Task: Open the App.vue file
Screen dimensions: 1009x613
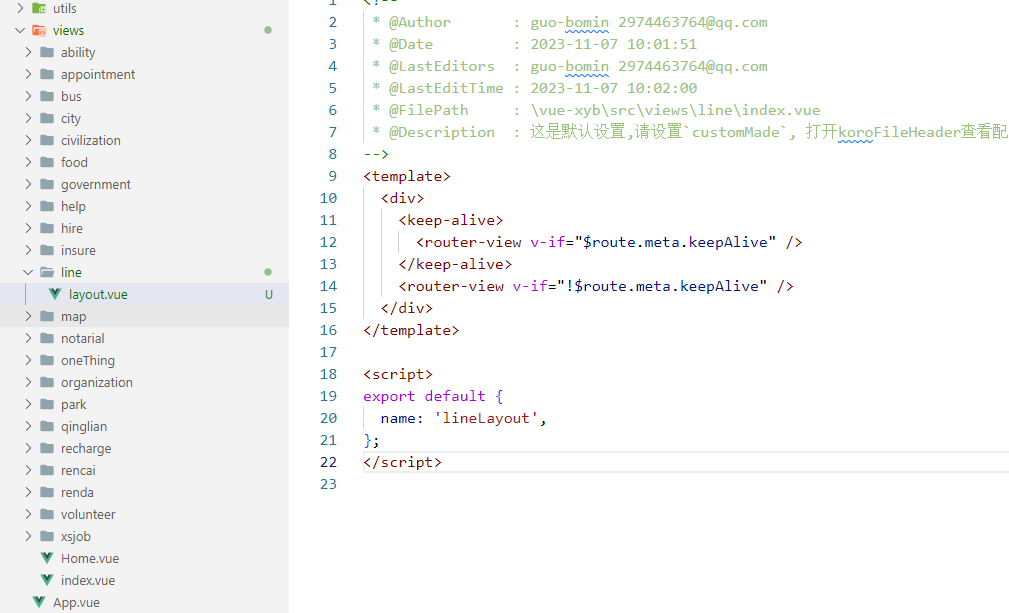Action: coord(76,603)
